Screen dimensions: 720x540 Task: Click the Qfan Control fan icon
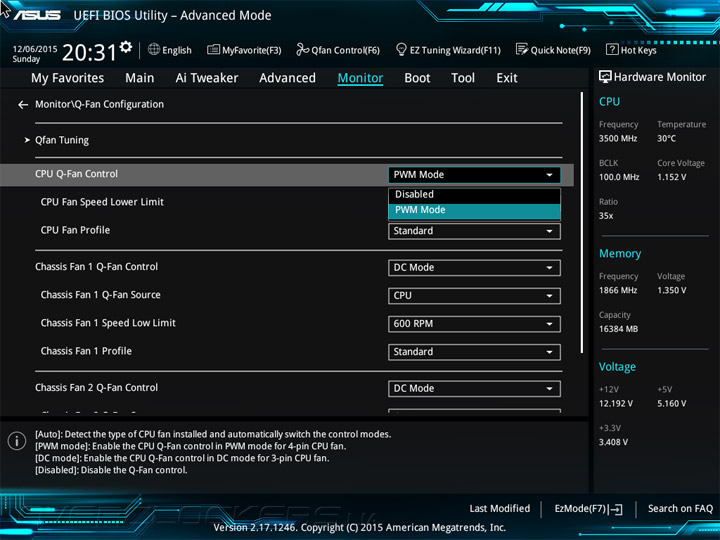[x=302, y=49]
